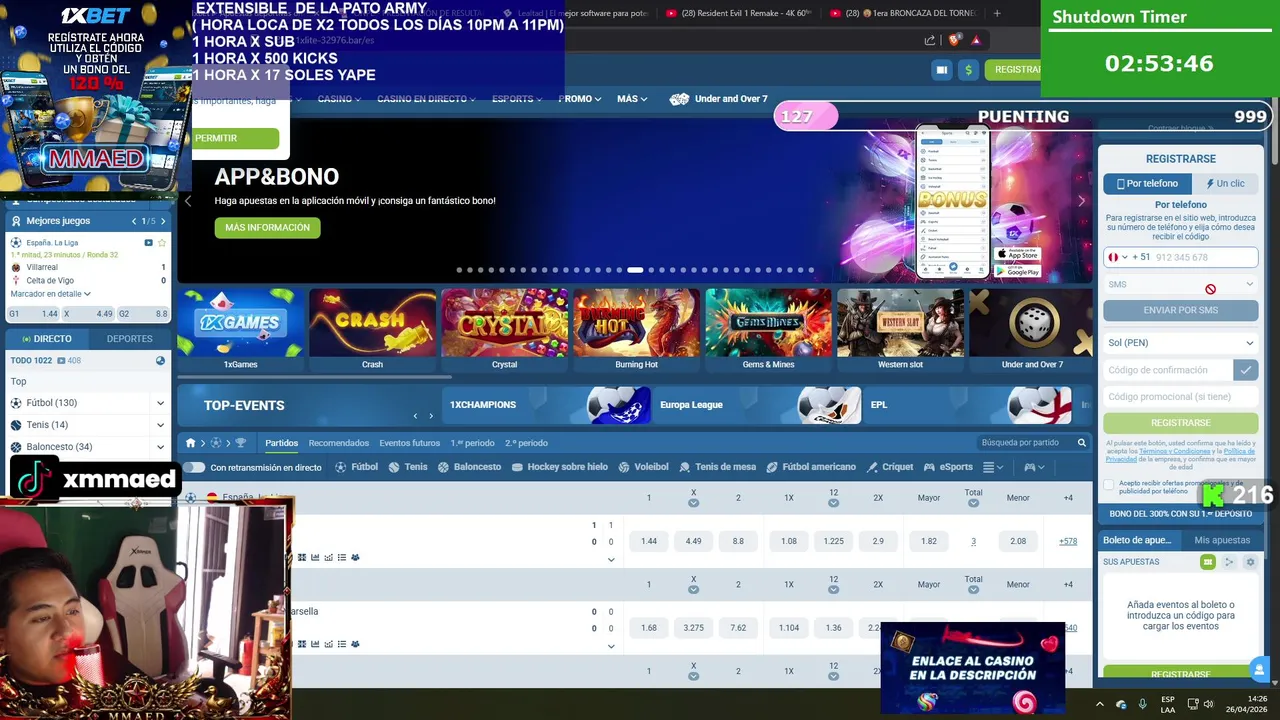Open the SMS delivery method dropdown
Screen dimensions: 1280x720
coord(1180,285)
